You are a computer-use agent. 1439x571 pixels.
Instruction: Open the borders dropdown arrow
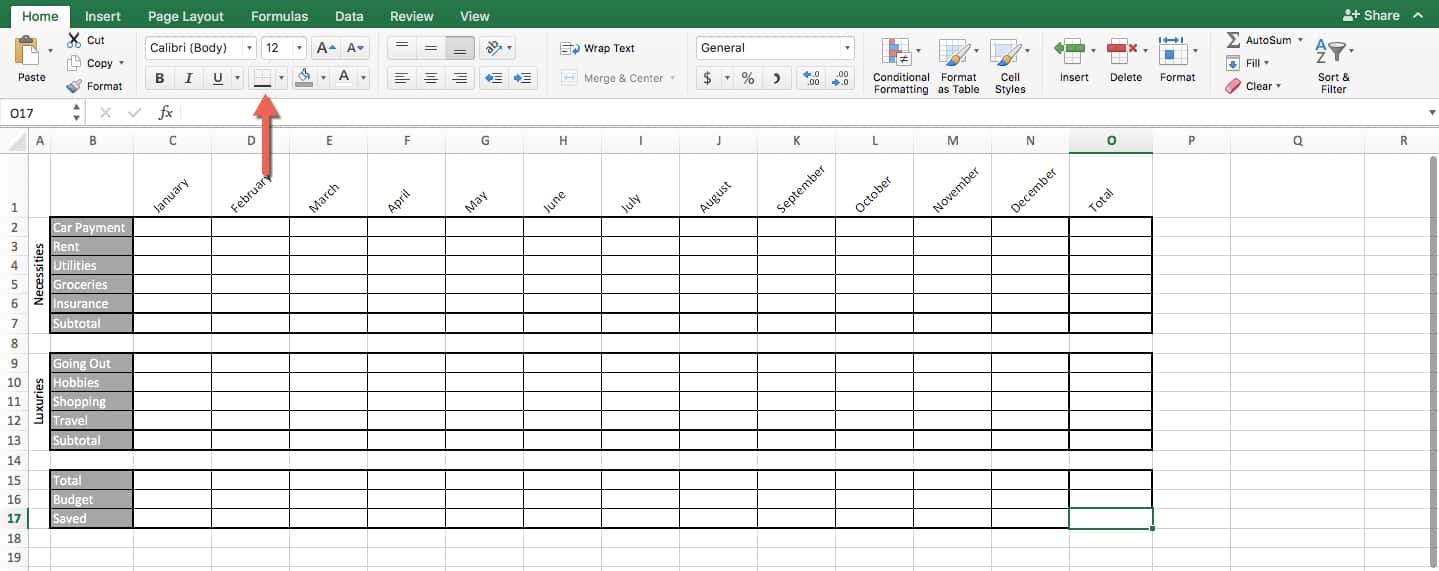(281, 78)
